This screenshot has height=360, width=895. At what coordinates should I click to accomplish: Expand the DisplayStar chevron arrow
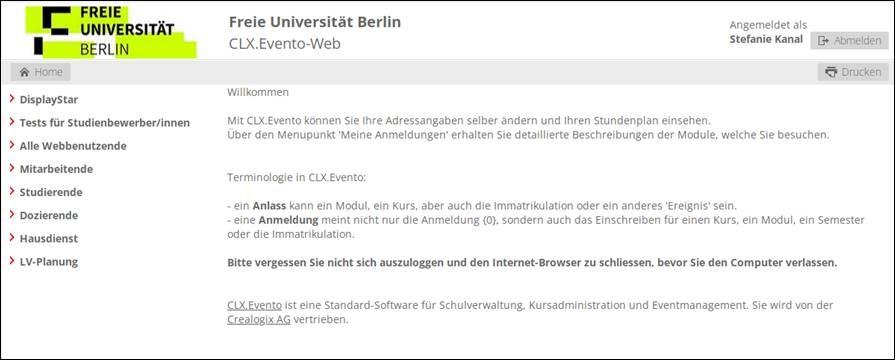coord(12,99)
